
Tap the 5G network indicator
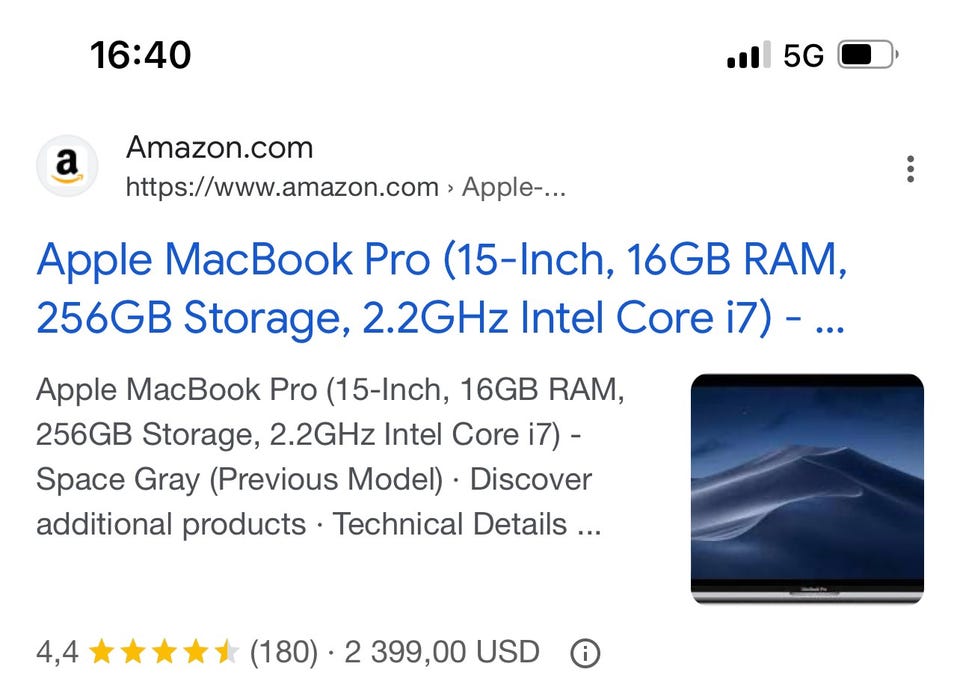coord(803,55)
